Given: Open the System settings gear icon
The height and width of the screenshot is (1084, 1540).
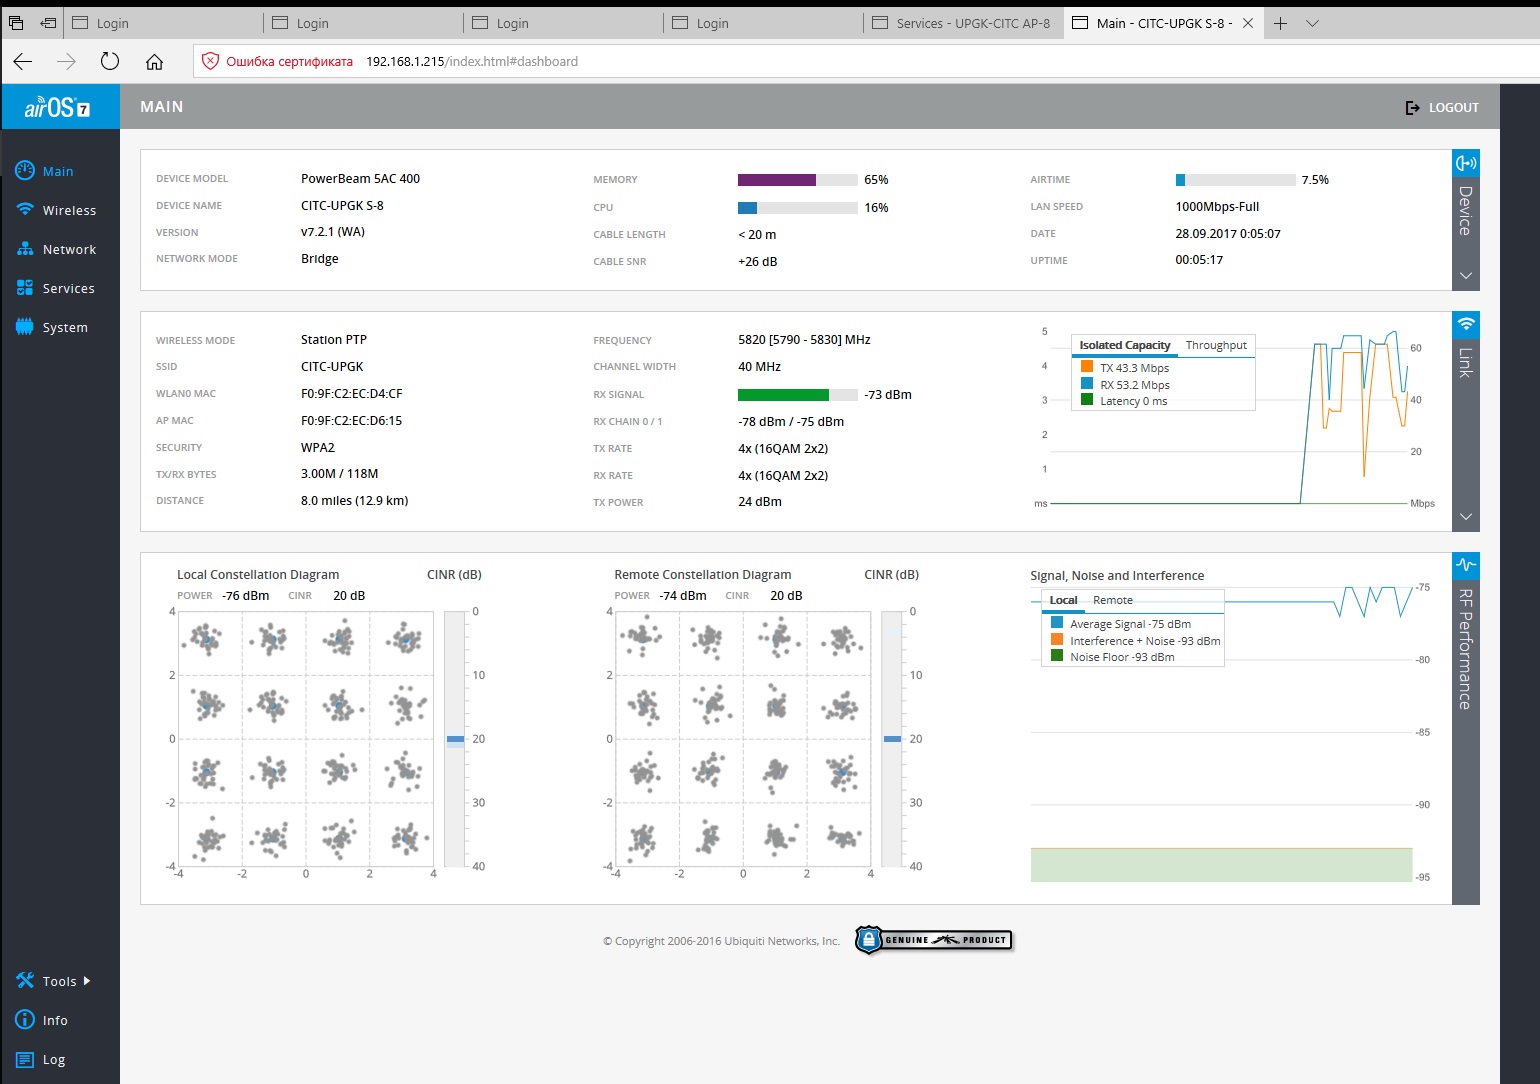Looking at the screenshot, I should point(25,327).
